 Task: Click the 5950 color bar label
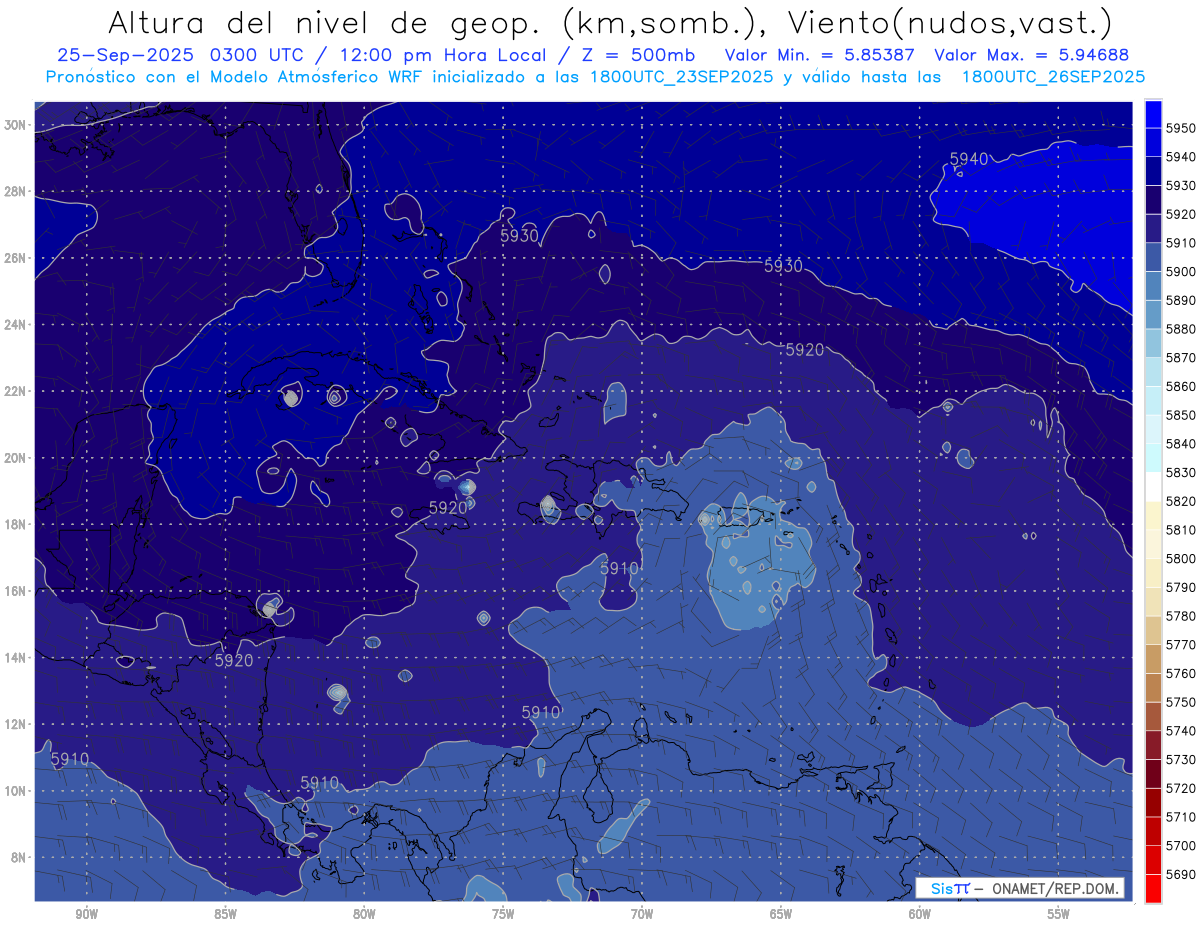(1181, 128)
